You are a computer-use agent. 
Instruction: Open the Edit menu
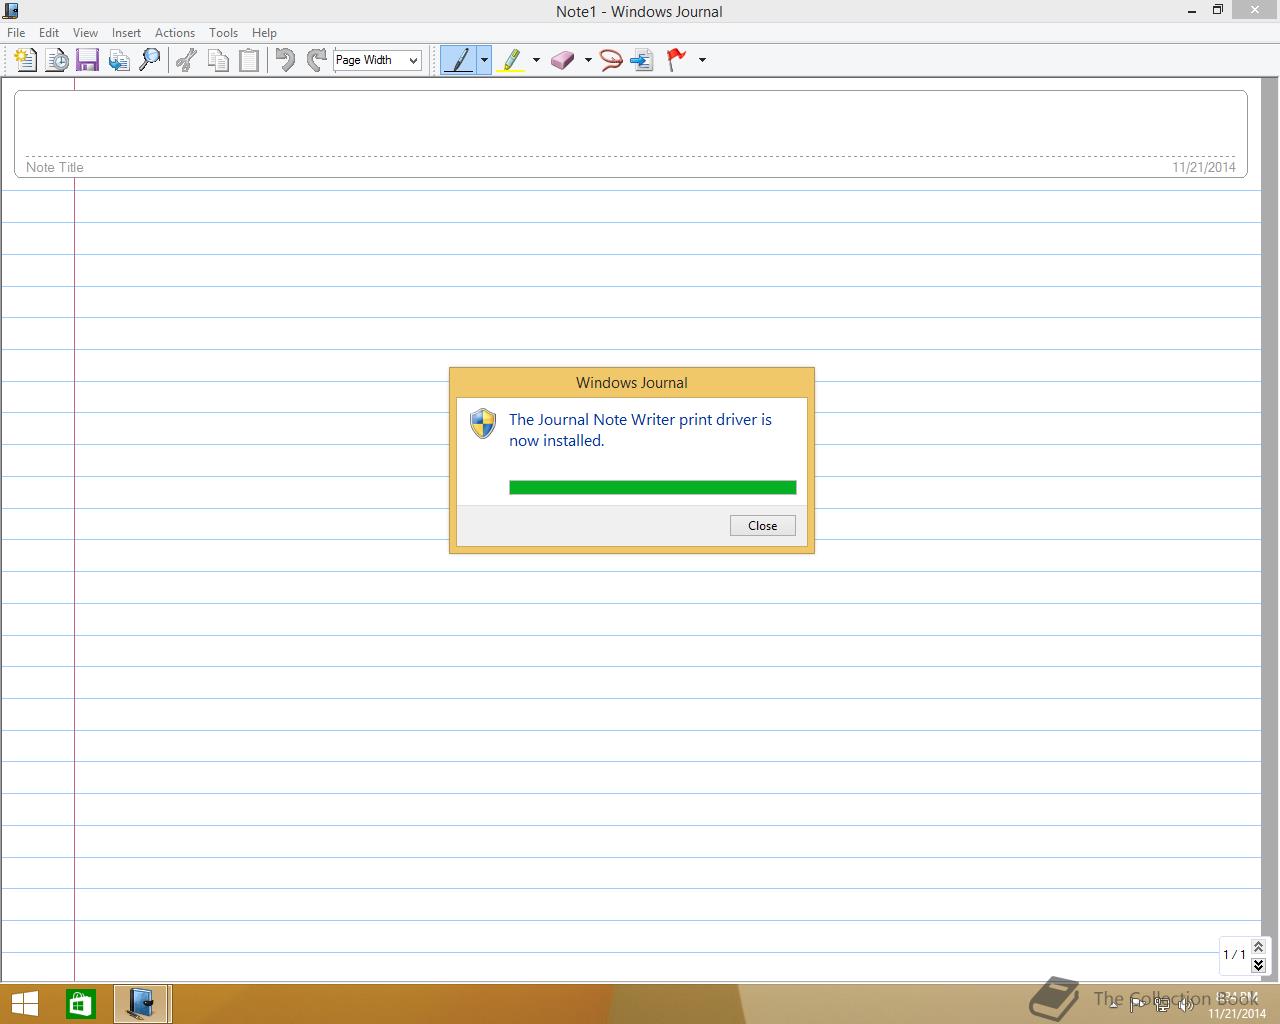click(x=49, y=33)
